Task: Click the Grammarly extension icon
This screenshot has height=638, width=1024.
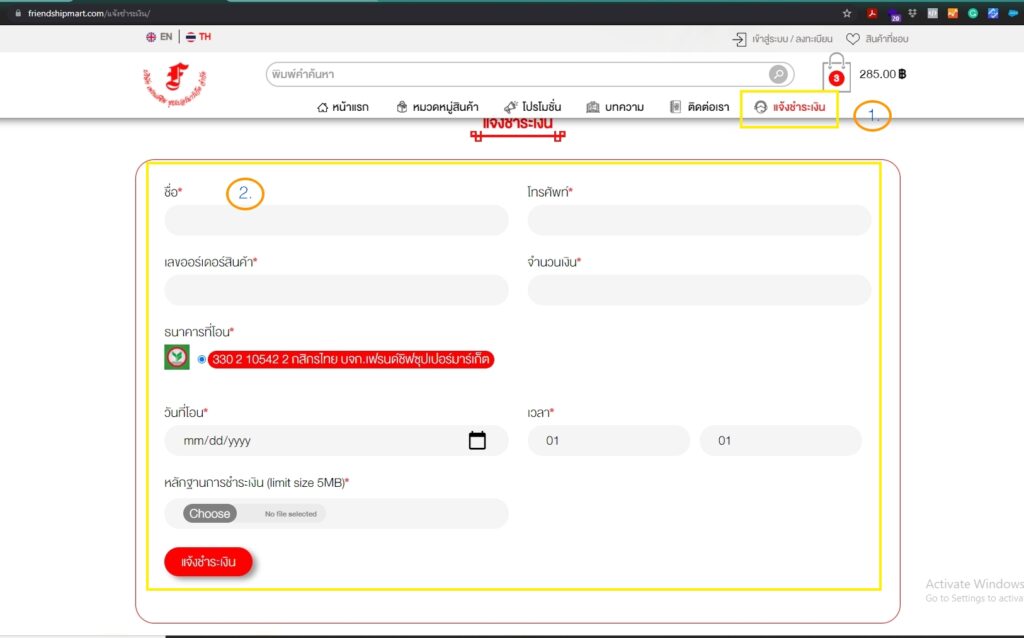Action: click(972, 13)
